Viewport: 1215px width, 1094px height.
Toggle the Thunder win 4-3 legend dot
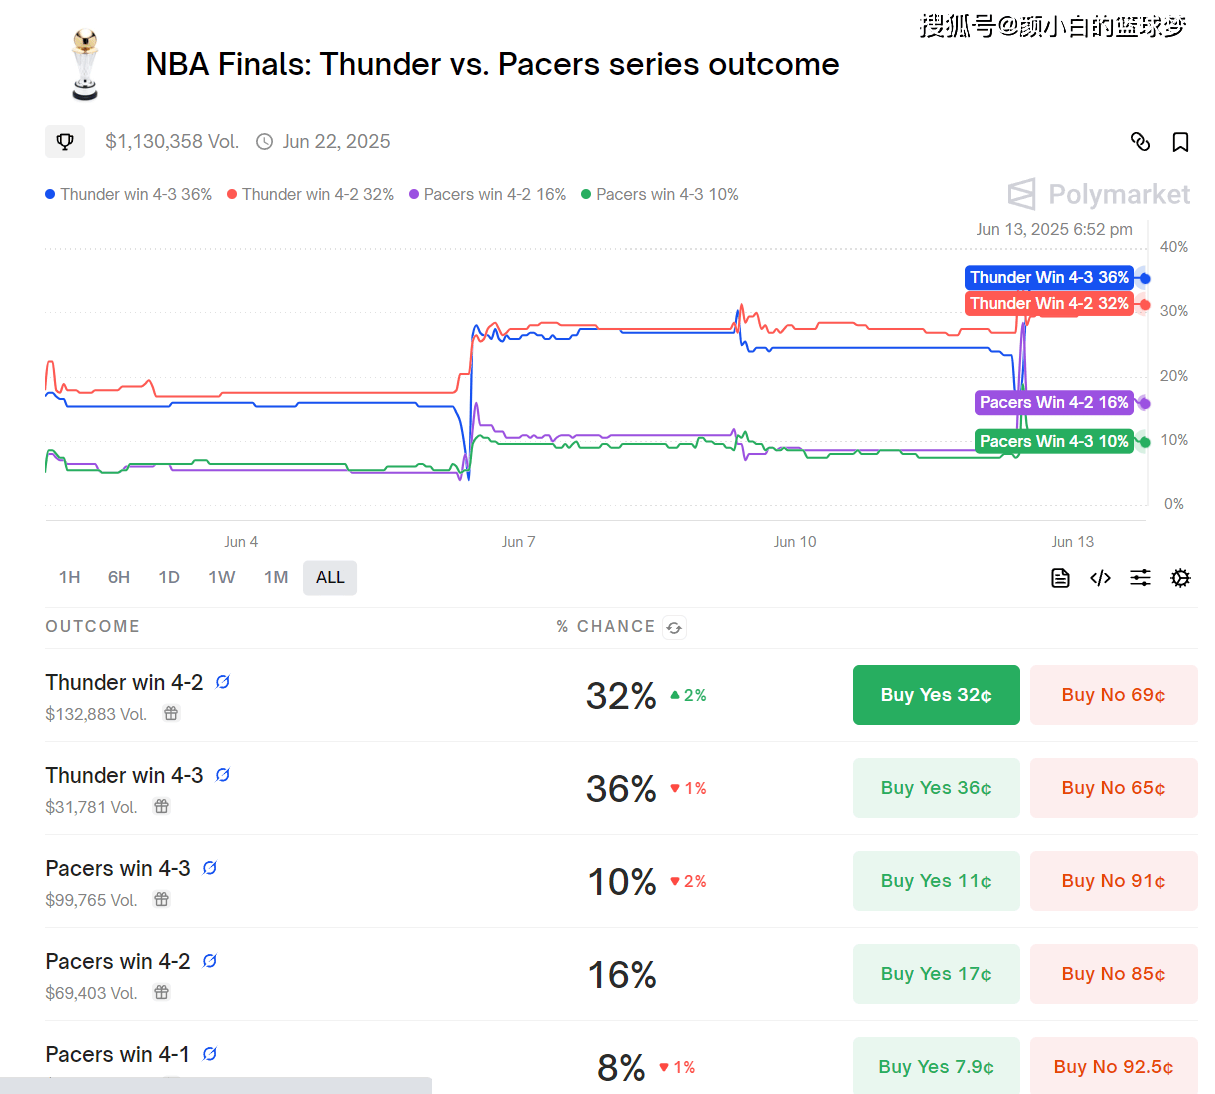[50, 195]
